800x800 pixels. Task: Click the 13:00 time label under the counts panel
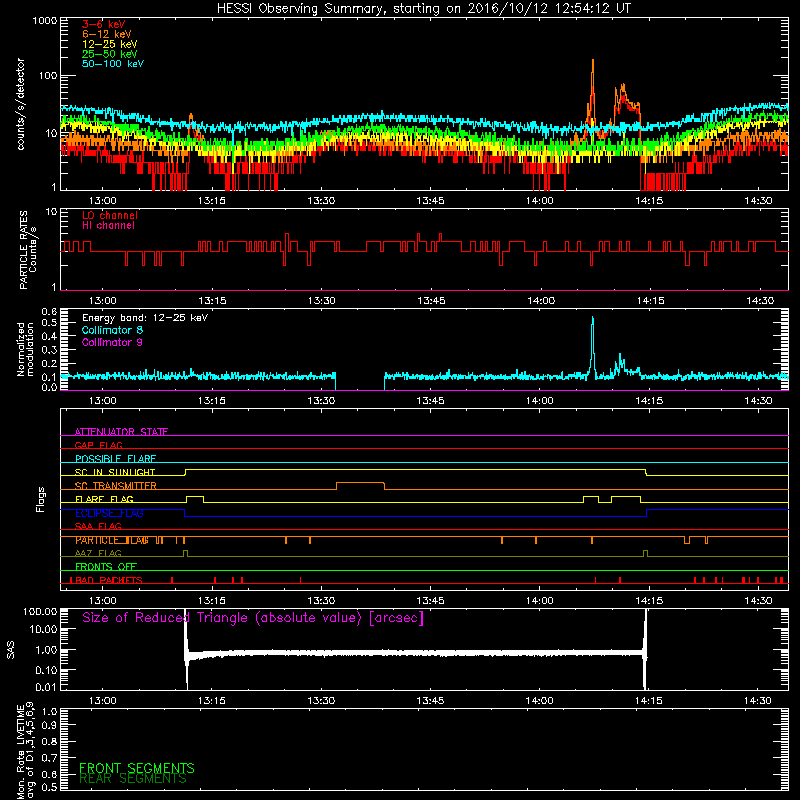103,201
